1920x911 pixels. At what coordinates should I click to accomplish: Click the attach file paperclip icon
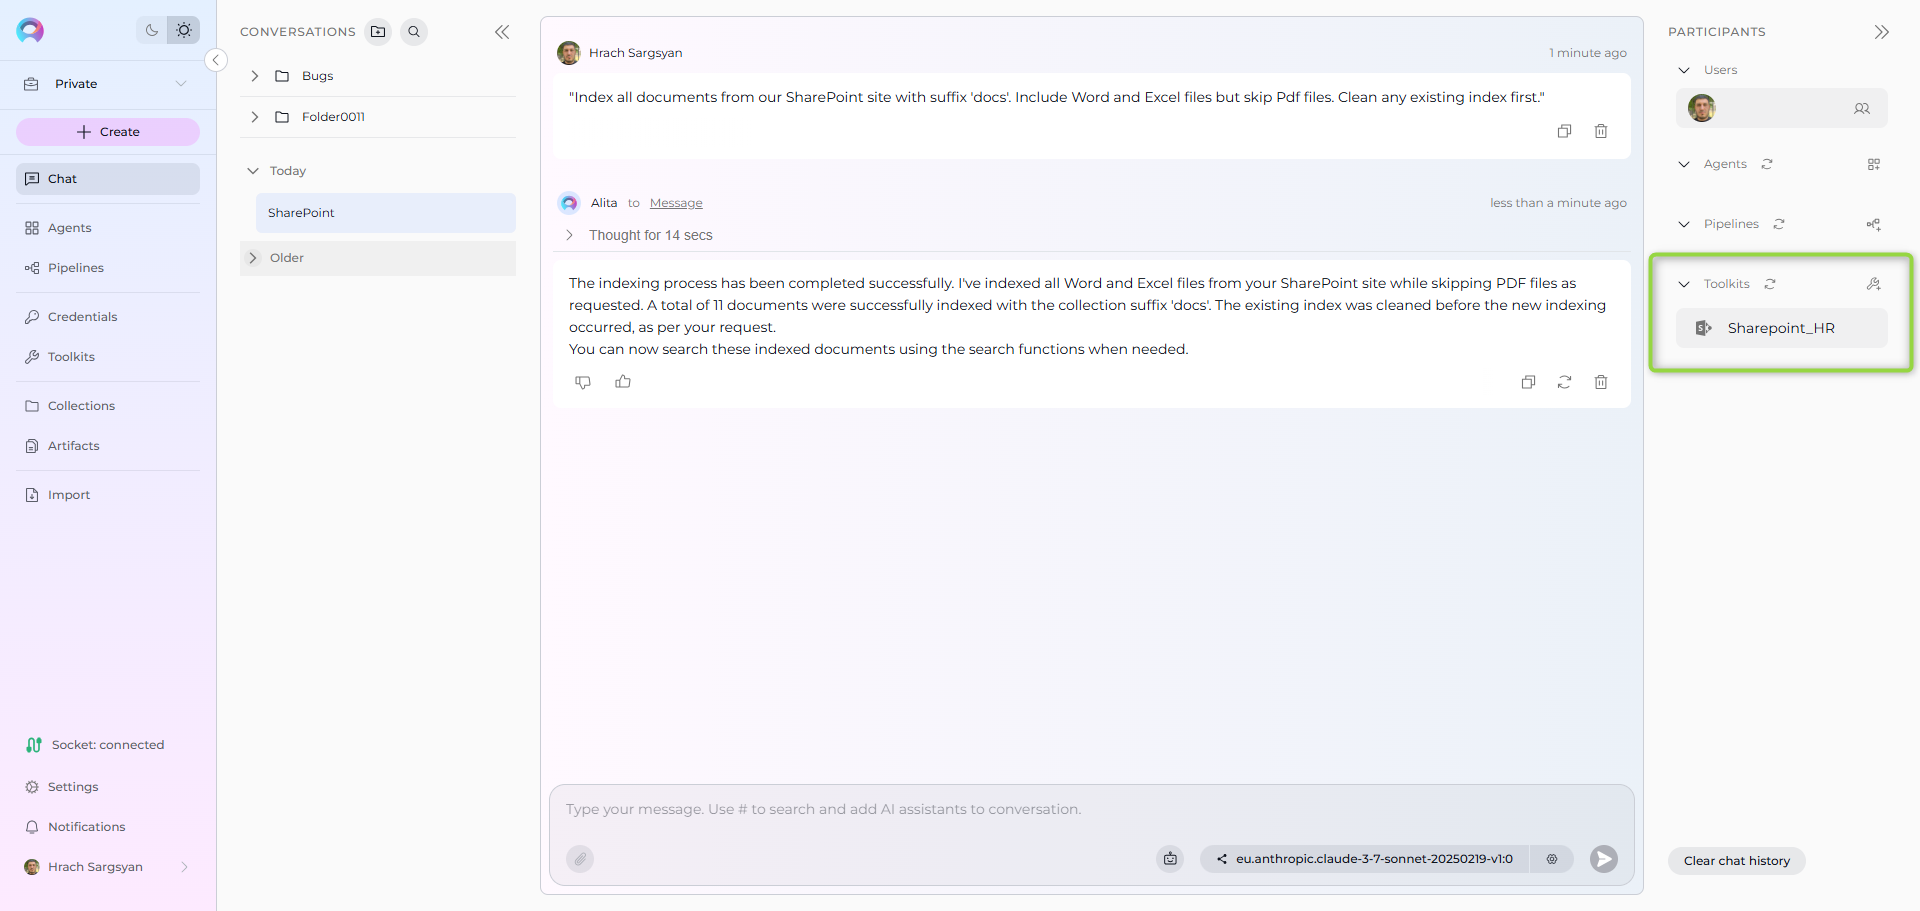(x=580, y=859)
